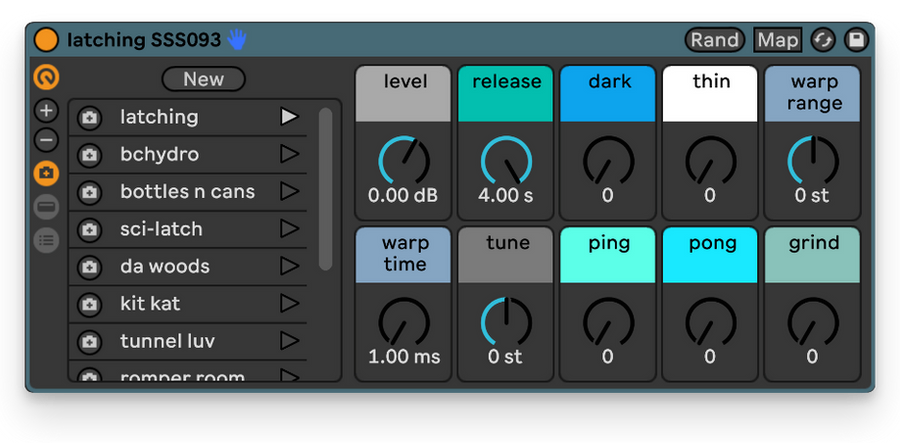This screenshot has width=900, height=443.
Task: Click the Rand button
Action: pyautogui.click(x=715, y=40)
